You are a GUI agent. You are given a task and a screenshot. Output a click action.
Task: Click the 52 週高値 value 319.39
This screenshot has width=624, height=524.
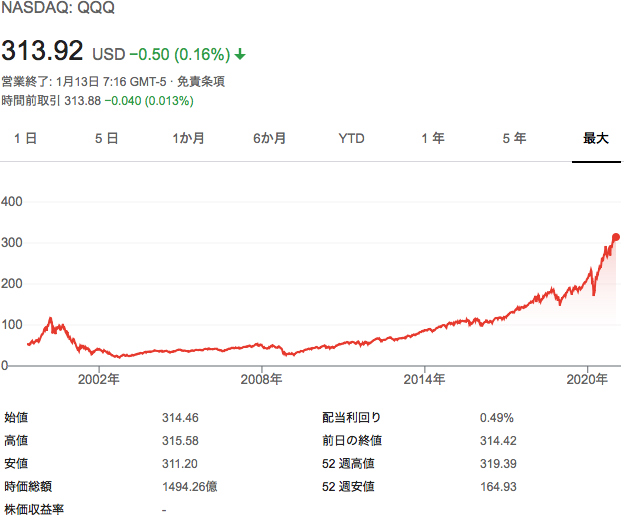click(498, 464)
